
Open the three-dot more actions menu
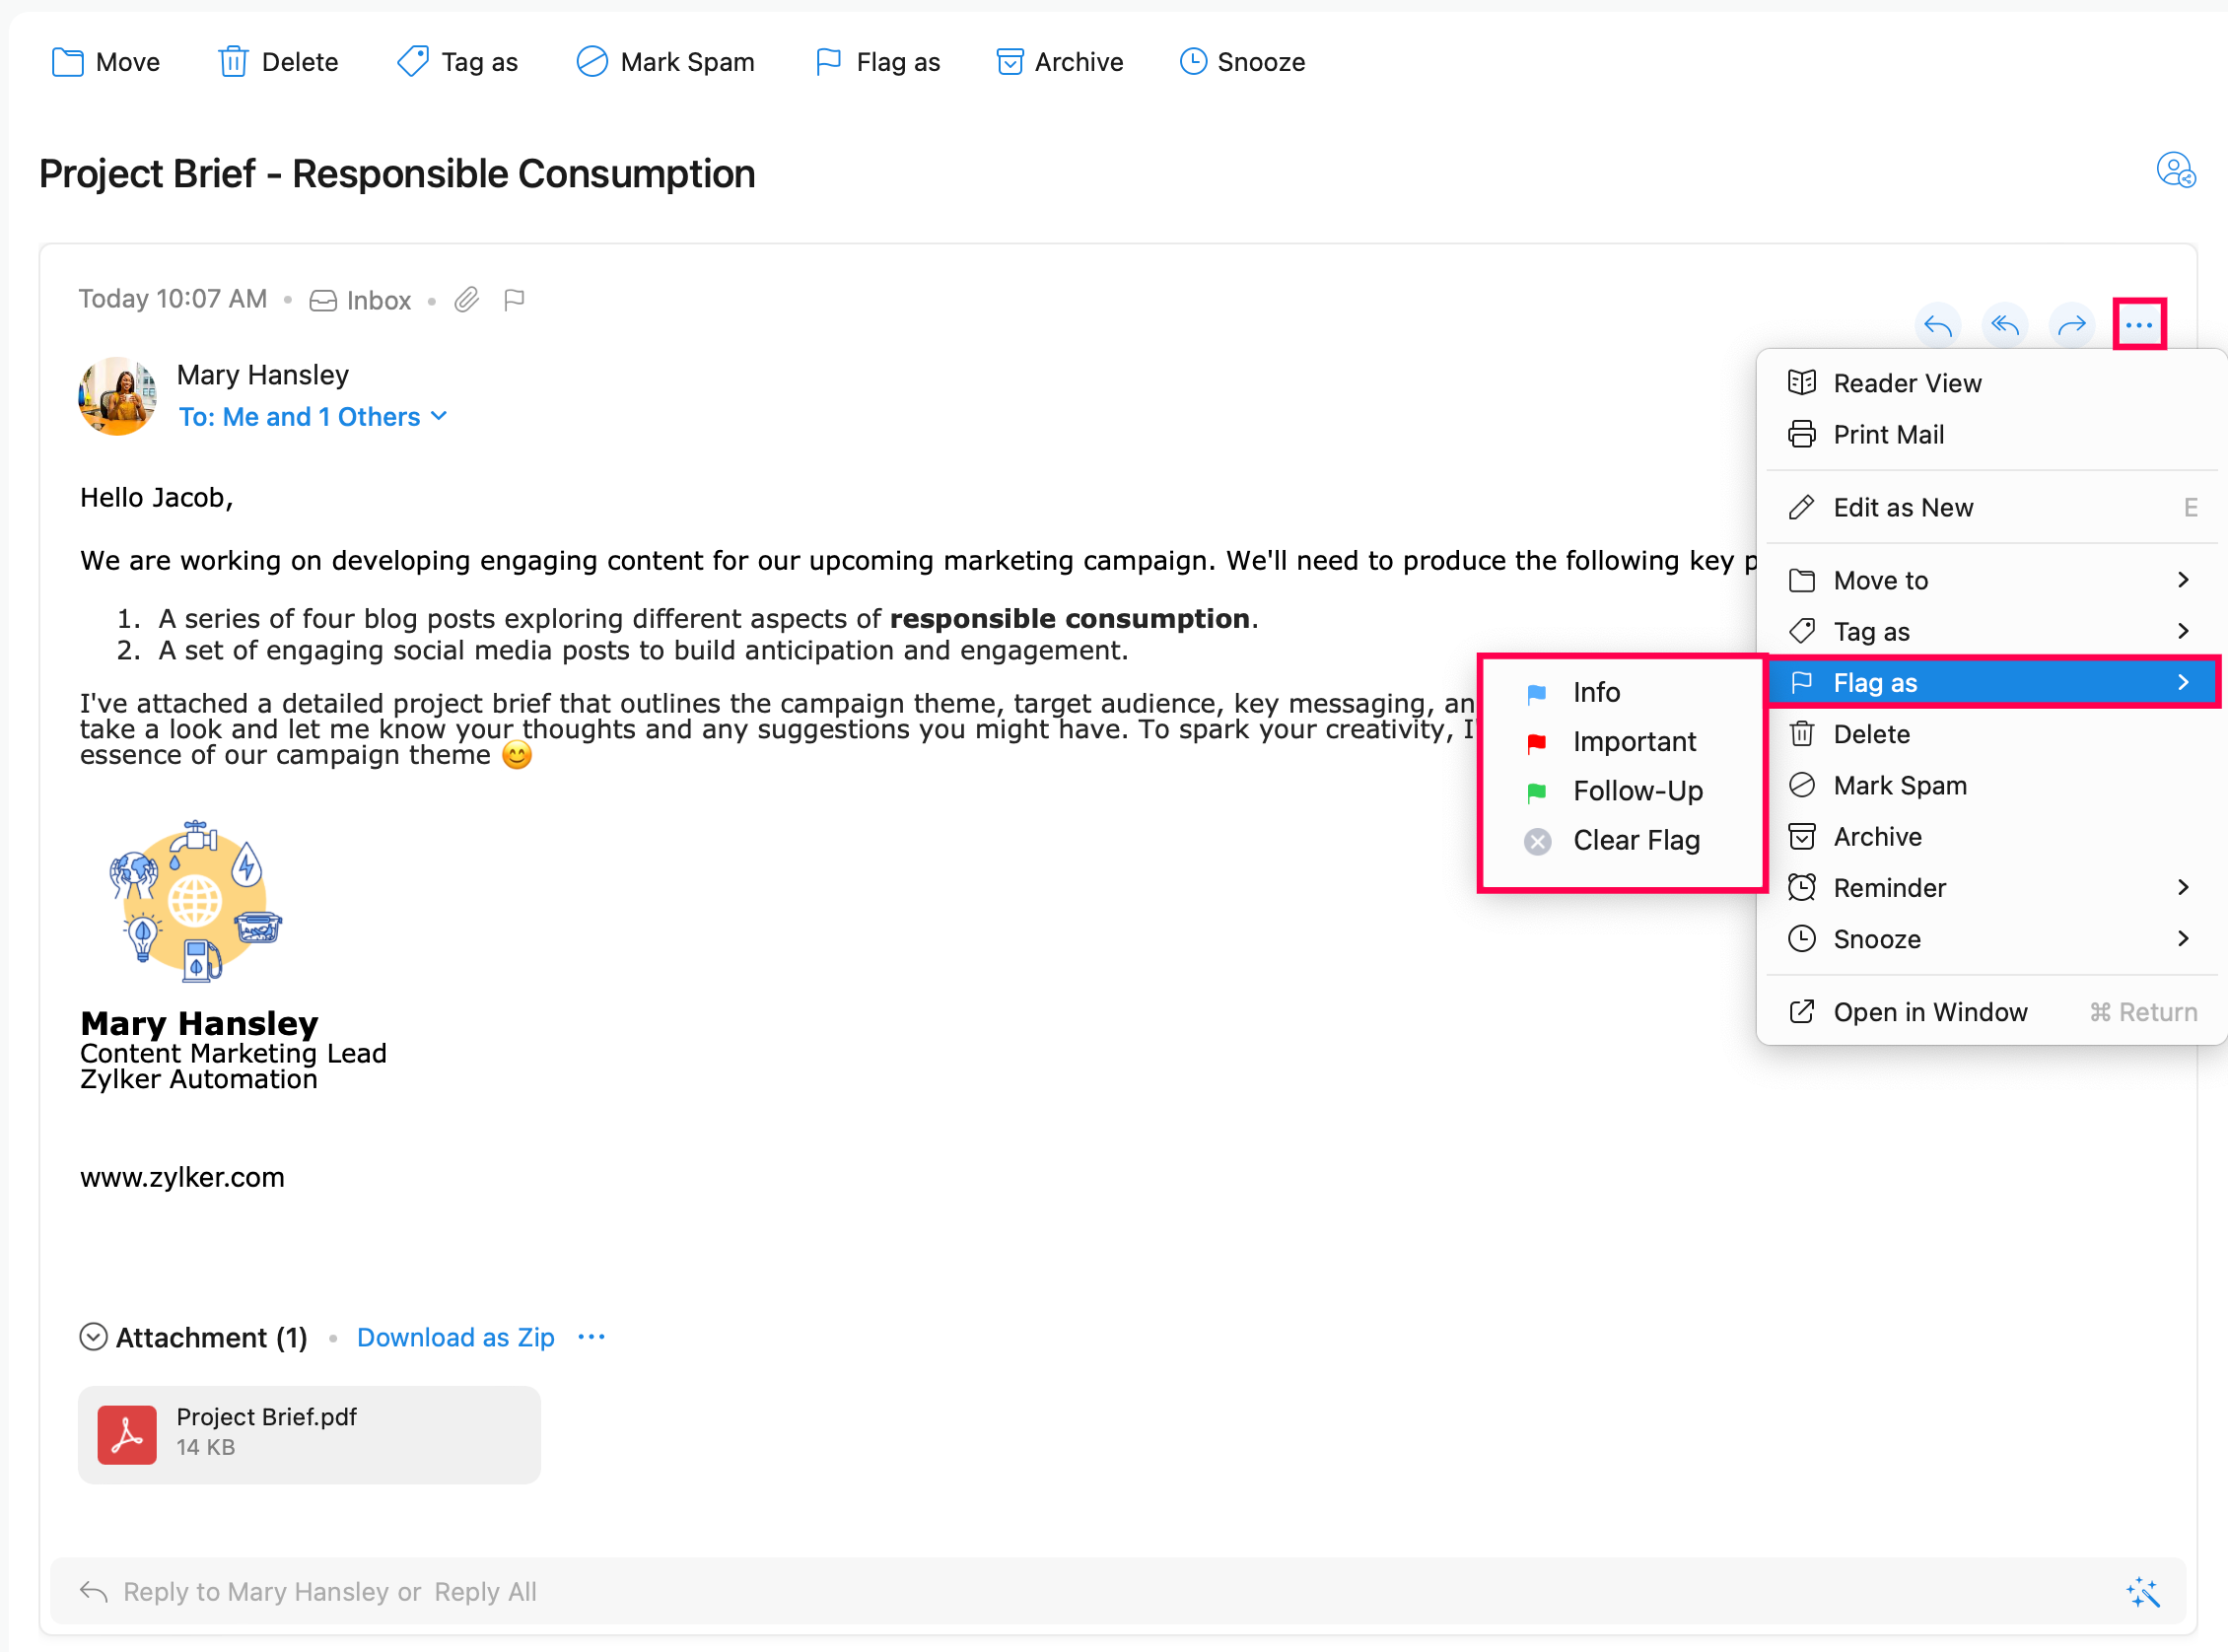click(x=2138, y=325)
